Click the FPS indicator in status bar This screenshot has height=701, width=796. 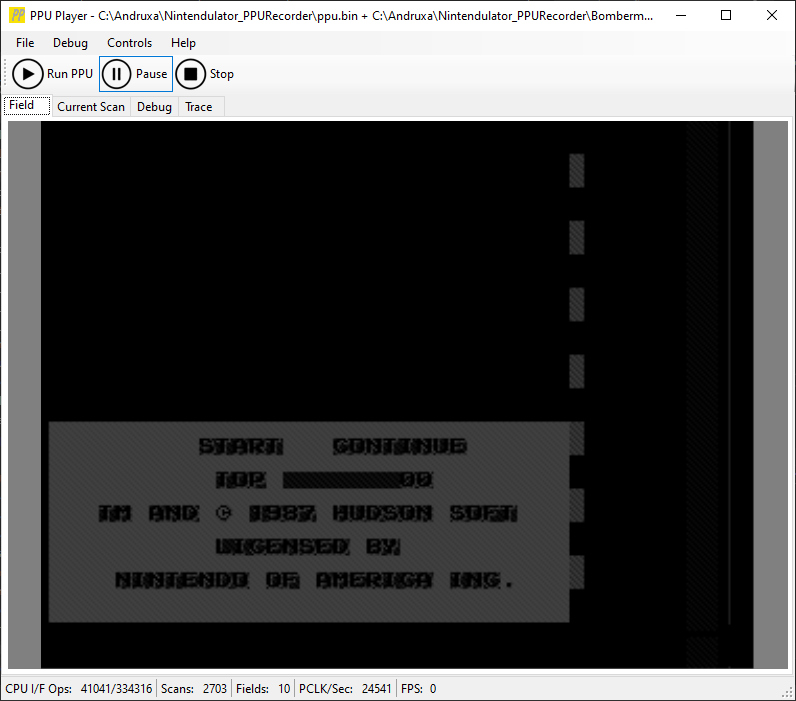click(x=418, y=689)
